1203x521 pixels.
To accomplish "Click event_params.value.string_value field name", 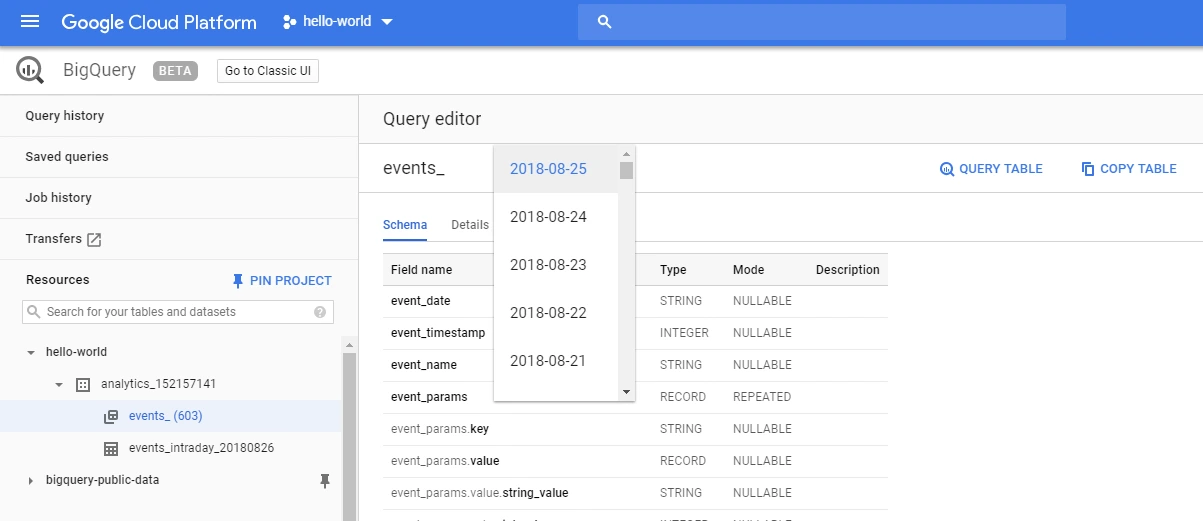I will click(479, 493).
